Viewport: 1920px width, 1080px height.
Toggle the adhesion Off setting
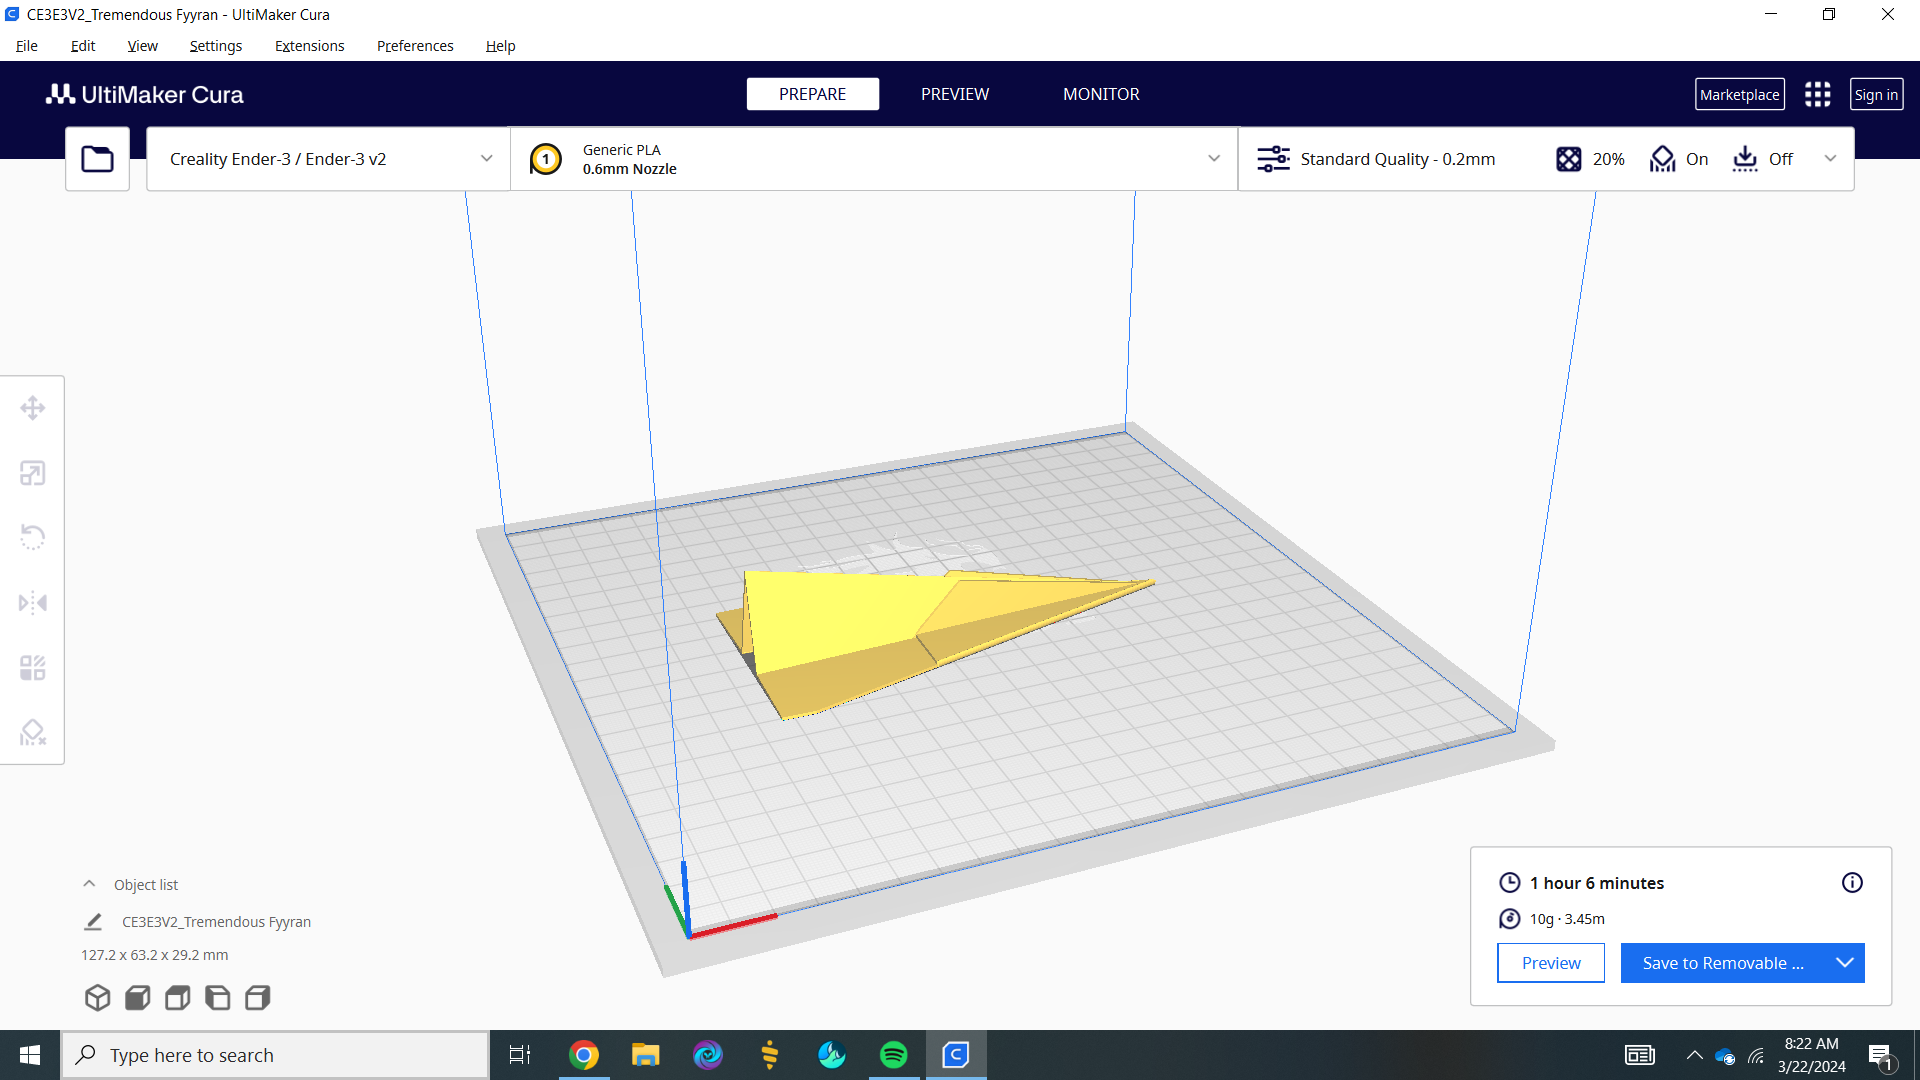[x=1763, y=159]
